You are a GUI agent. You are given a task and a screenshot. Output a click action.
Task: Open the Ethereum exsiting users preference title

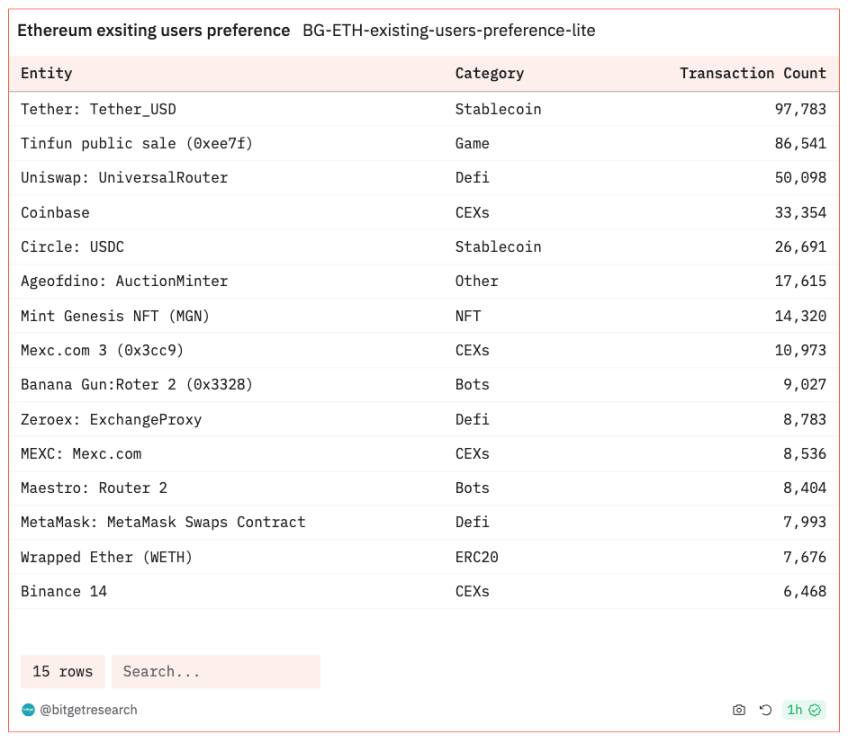(154, 31)
